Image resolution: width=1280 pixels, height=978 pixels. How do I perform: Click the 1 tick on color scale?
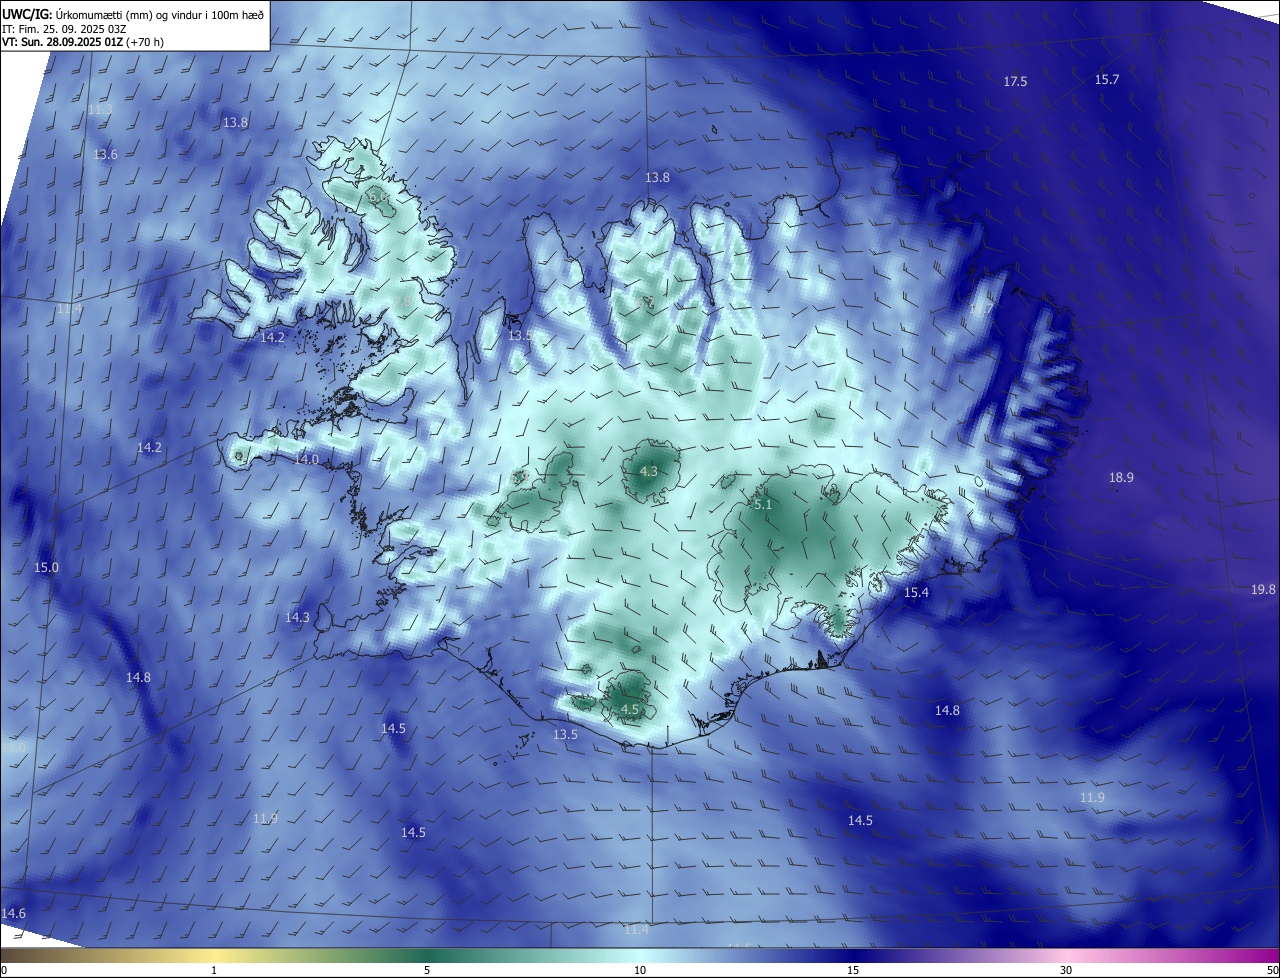tap(214, 970)
